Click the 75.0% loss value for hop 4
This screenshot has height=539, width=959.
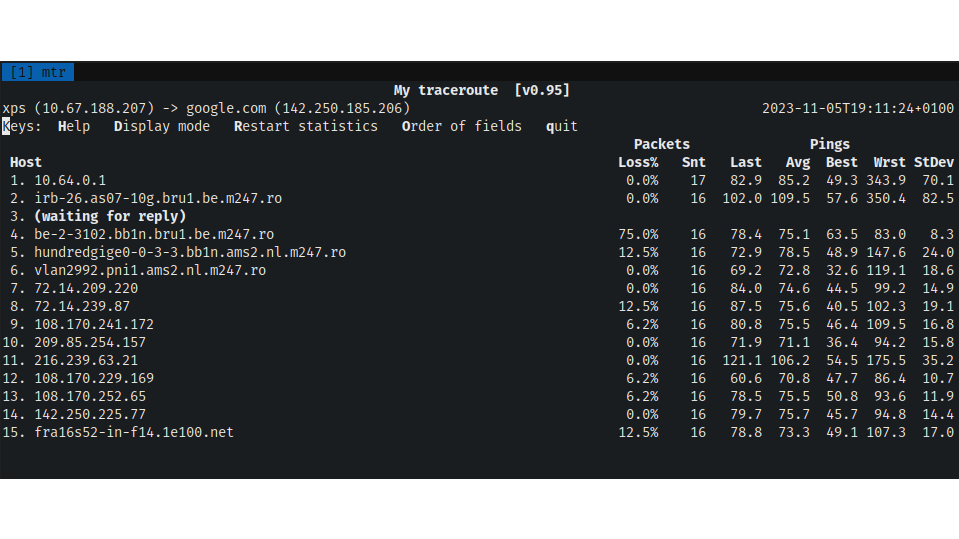pos(638,234)
